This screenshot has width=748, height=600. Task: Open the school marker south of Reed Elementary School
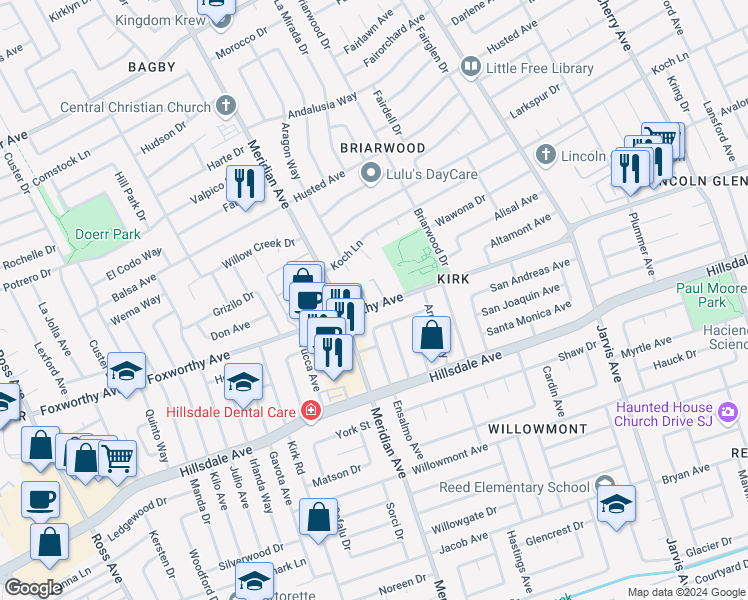pos(616,505)
